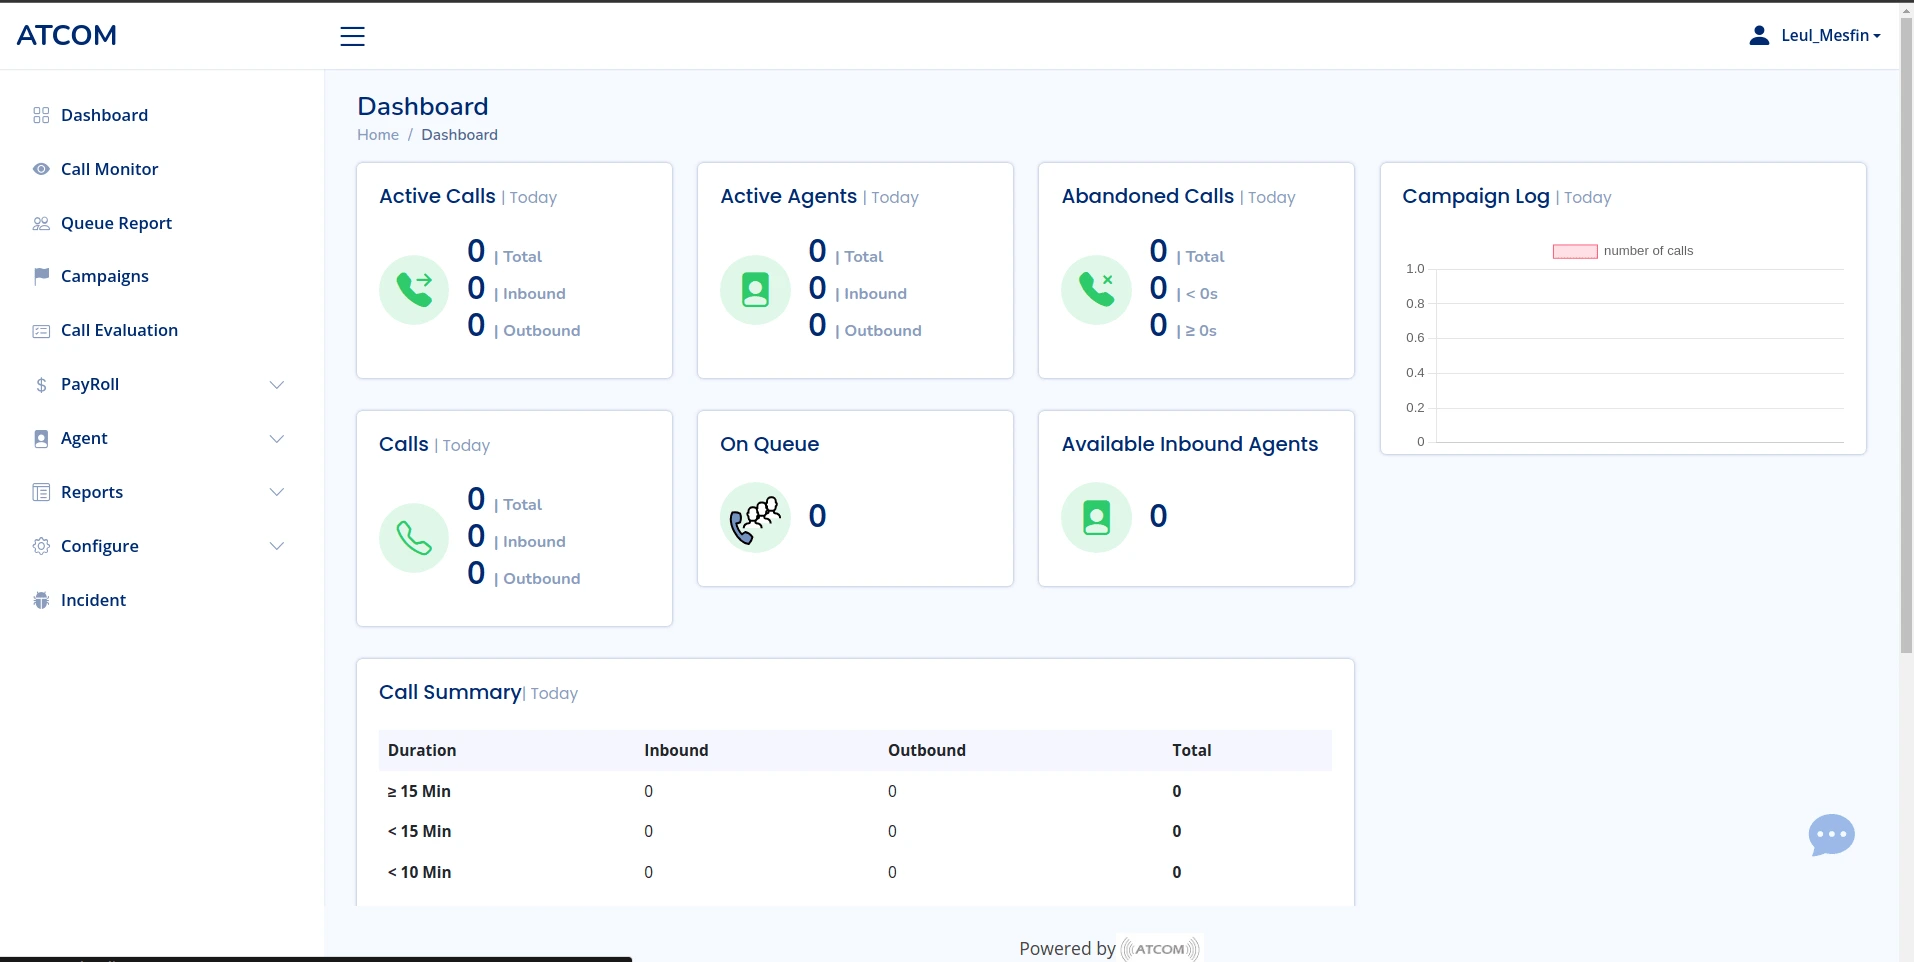Screen dimensions: 1914x962
Task: Expand the Agent submenu chevron
Action: [277, 439]
